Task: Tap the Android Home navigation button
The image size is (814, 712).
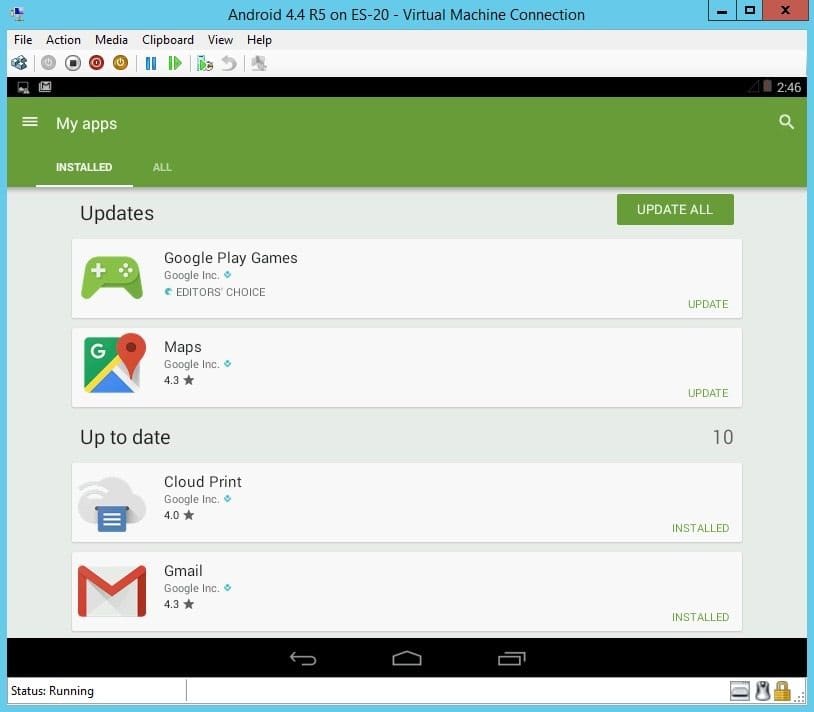Action: pyautogui.click(x=407, y=659)
